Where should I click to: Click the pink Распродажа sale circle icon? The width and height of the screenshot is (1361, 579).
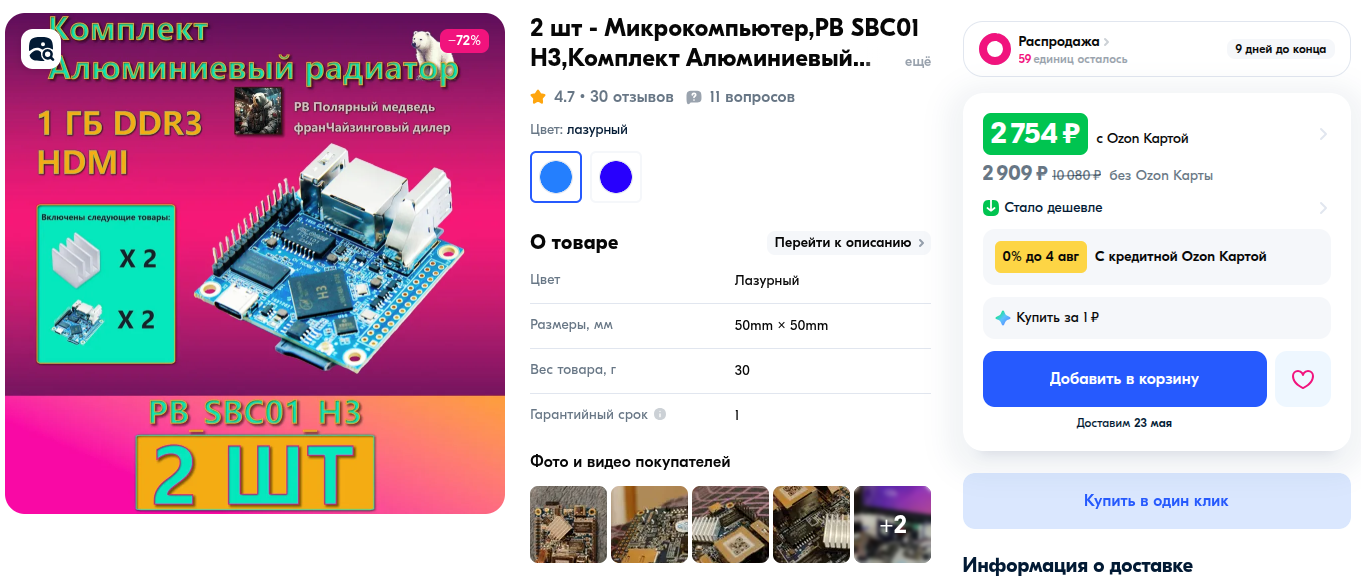[994, 49]
